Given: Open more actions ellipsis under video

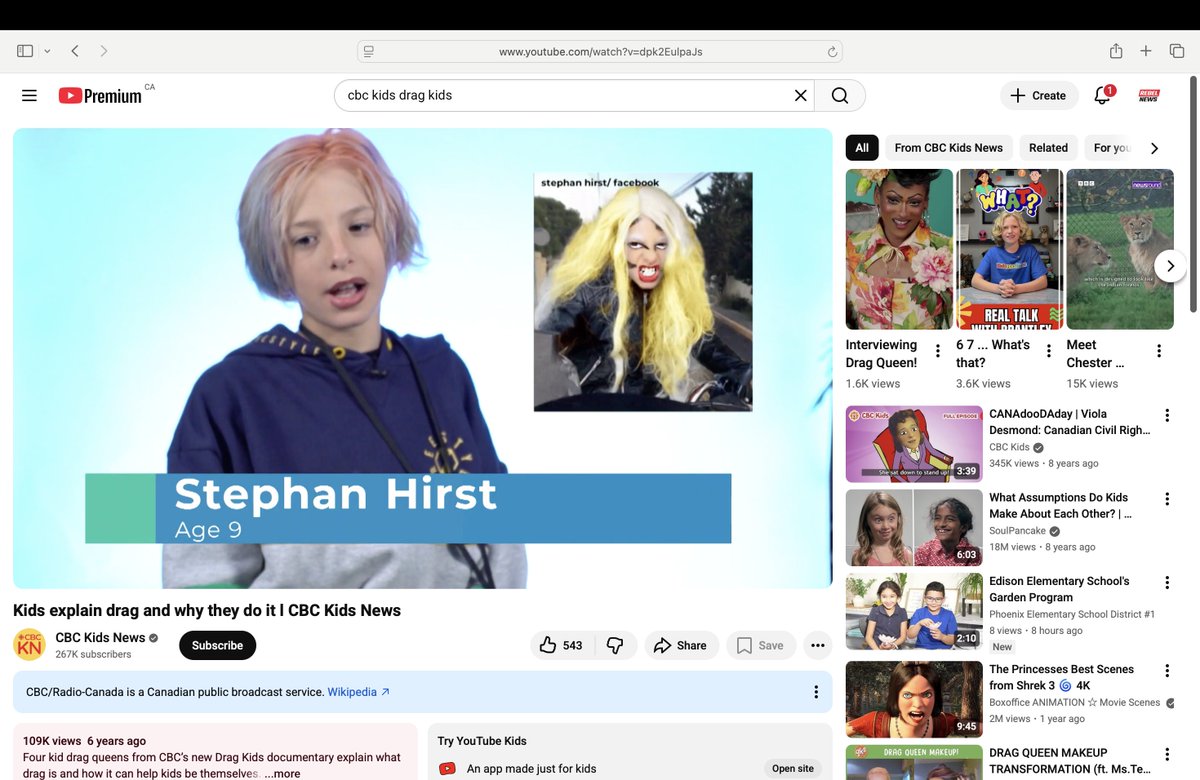Looking at the screenshot, I should [818, 645].
